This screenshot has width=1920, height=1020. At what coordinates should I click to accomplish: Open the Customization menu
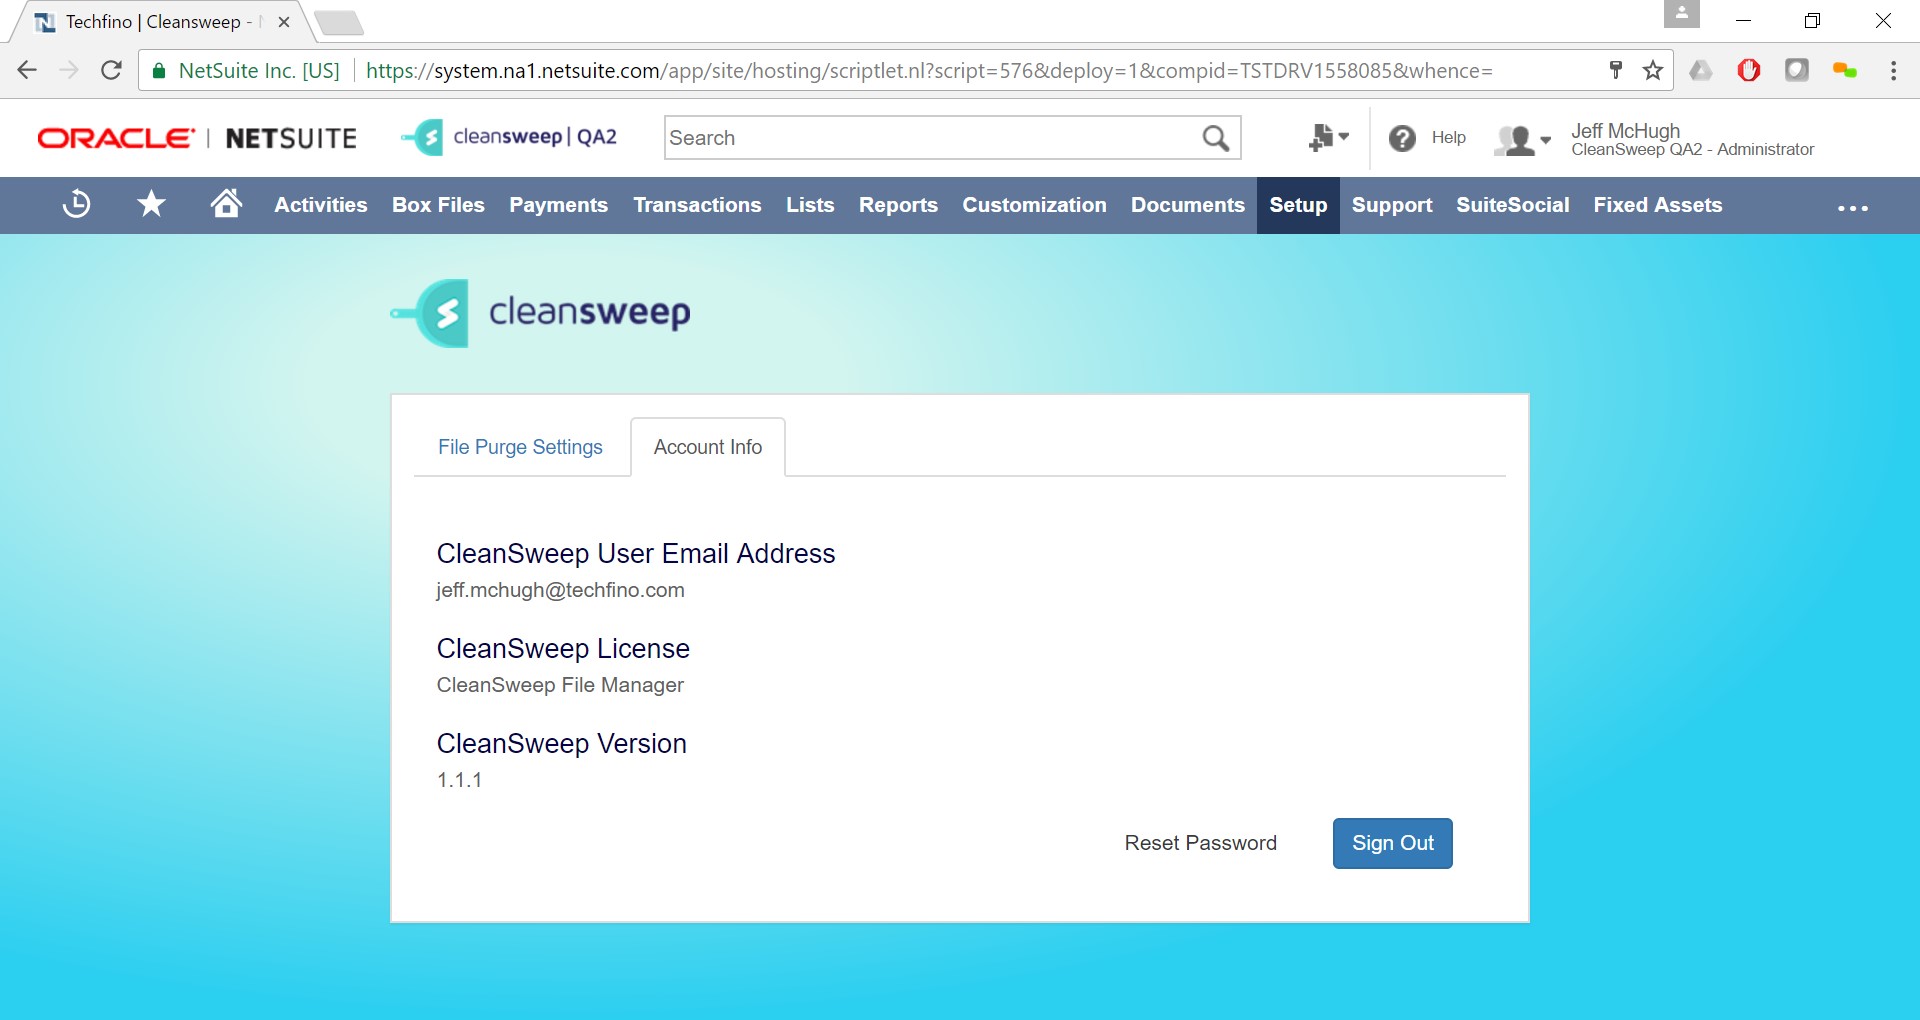[x=1034, y=205]
